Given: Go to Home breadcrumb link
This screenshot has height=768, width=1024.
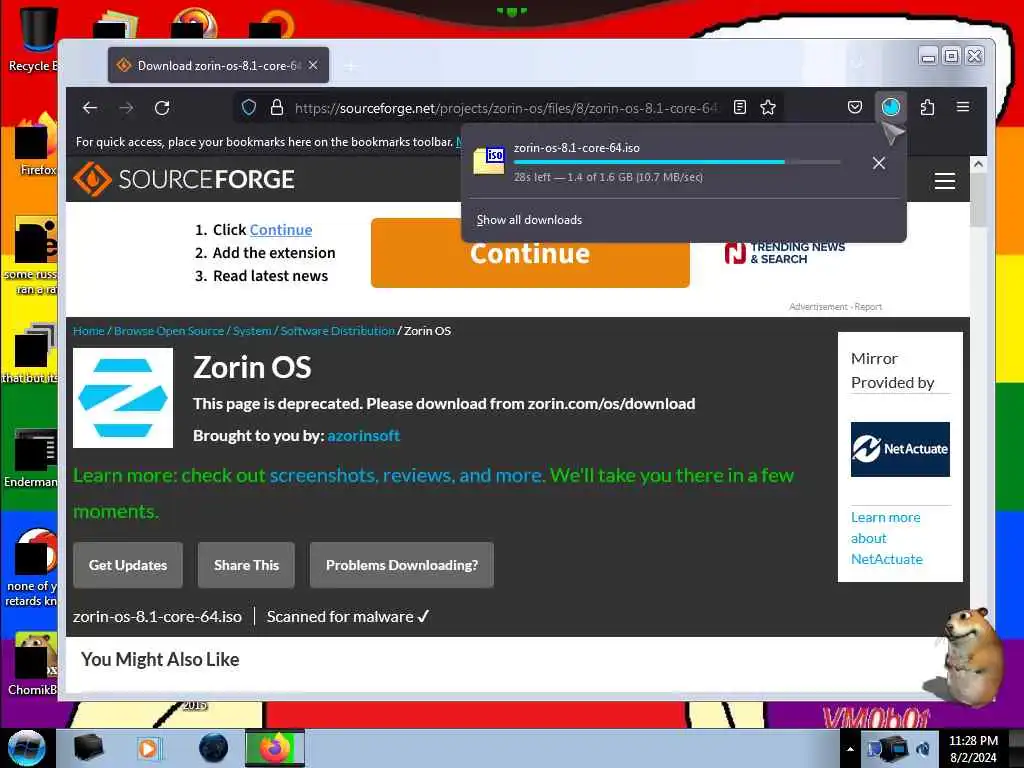Looking at the screenshot, I should 89,331.
